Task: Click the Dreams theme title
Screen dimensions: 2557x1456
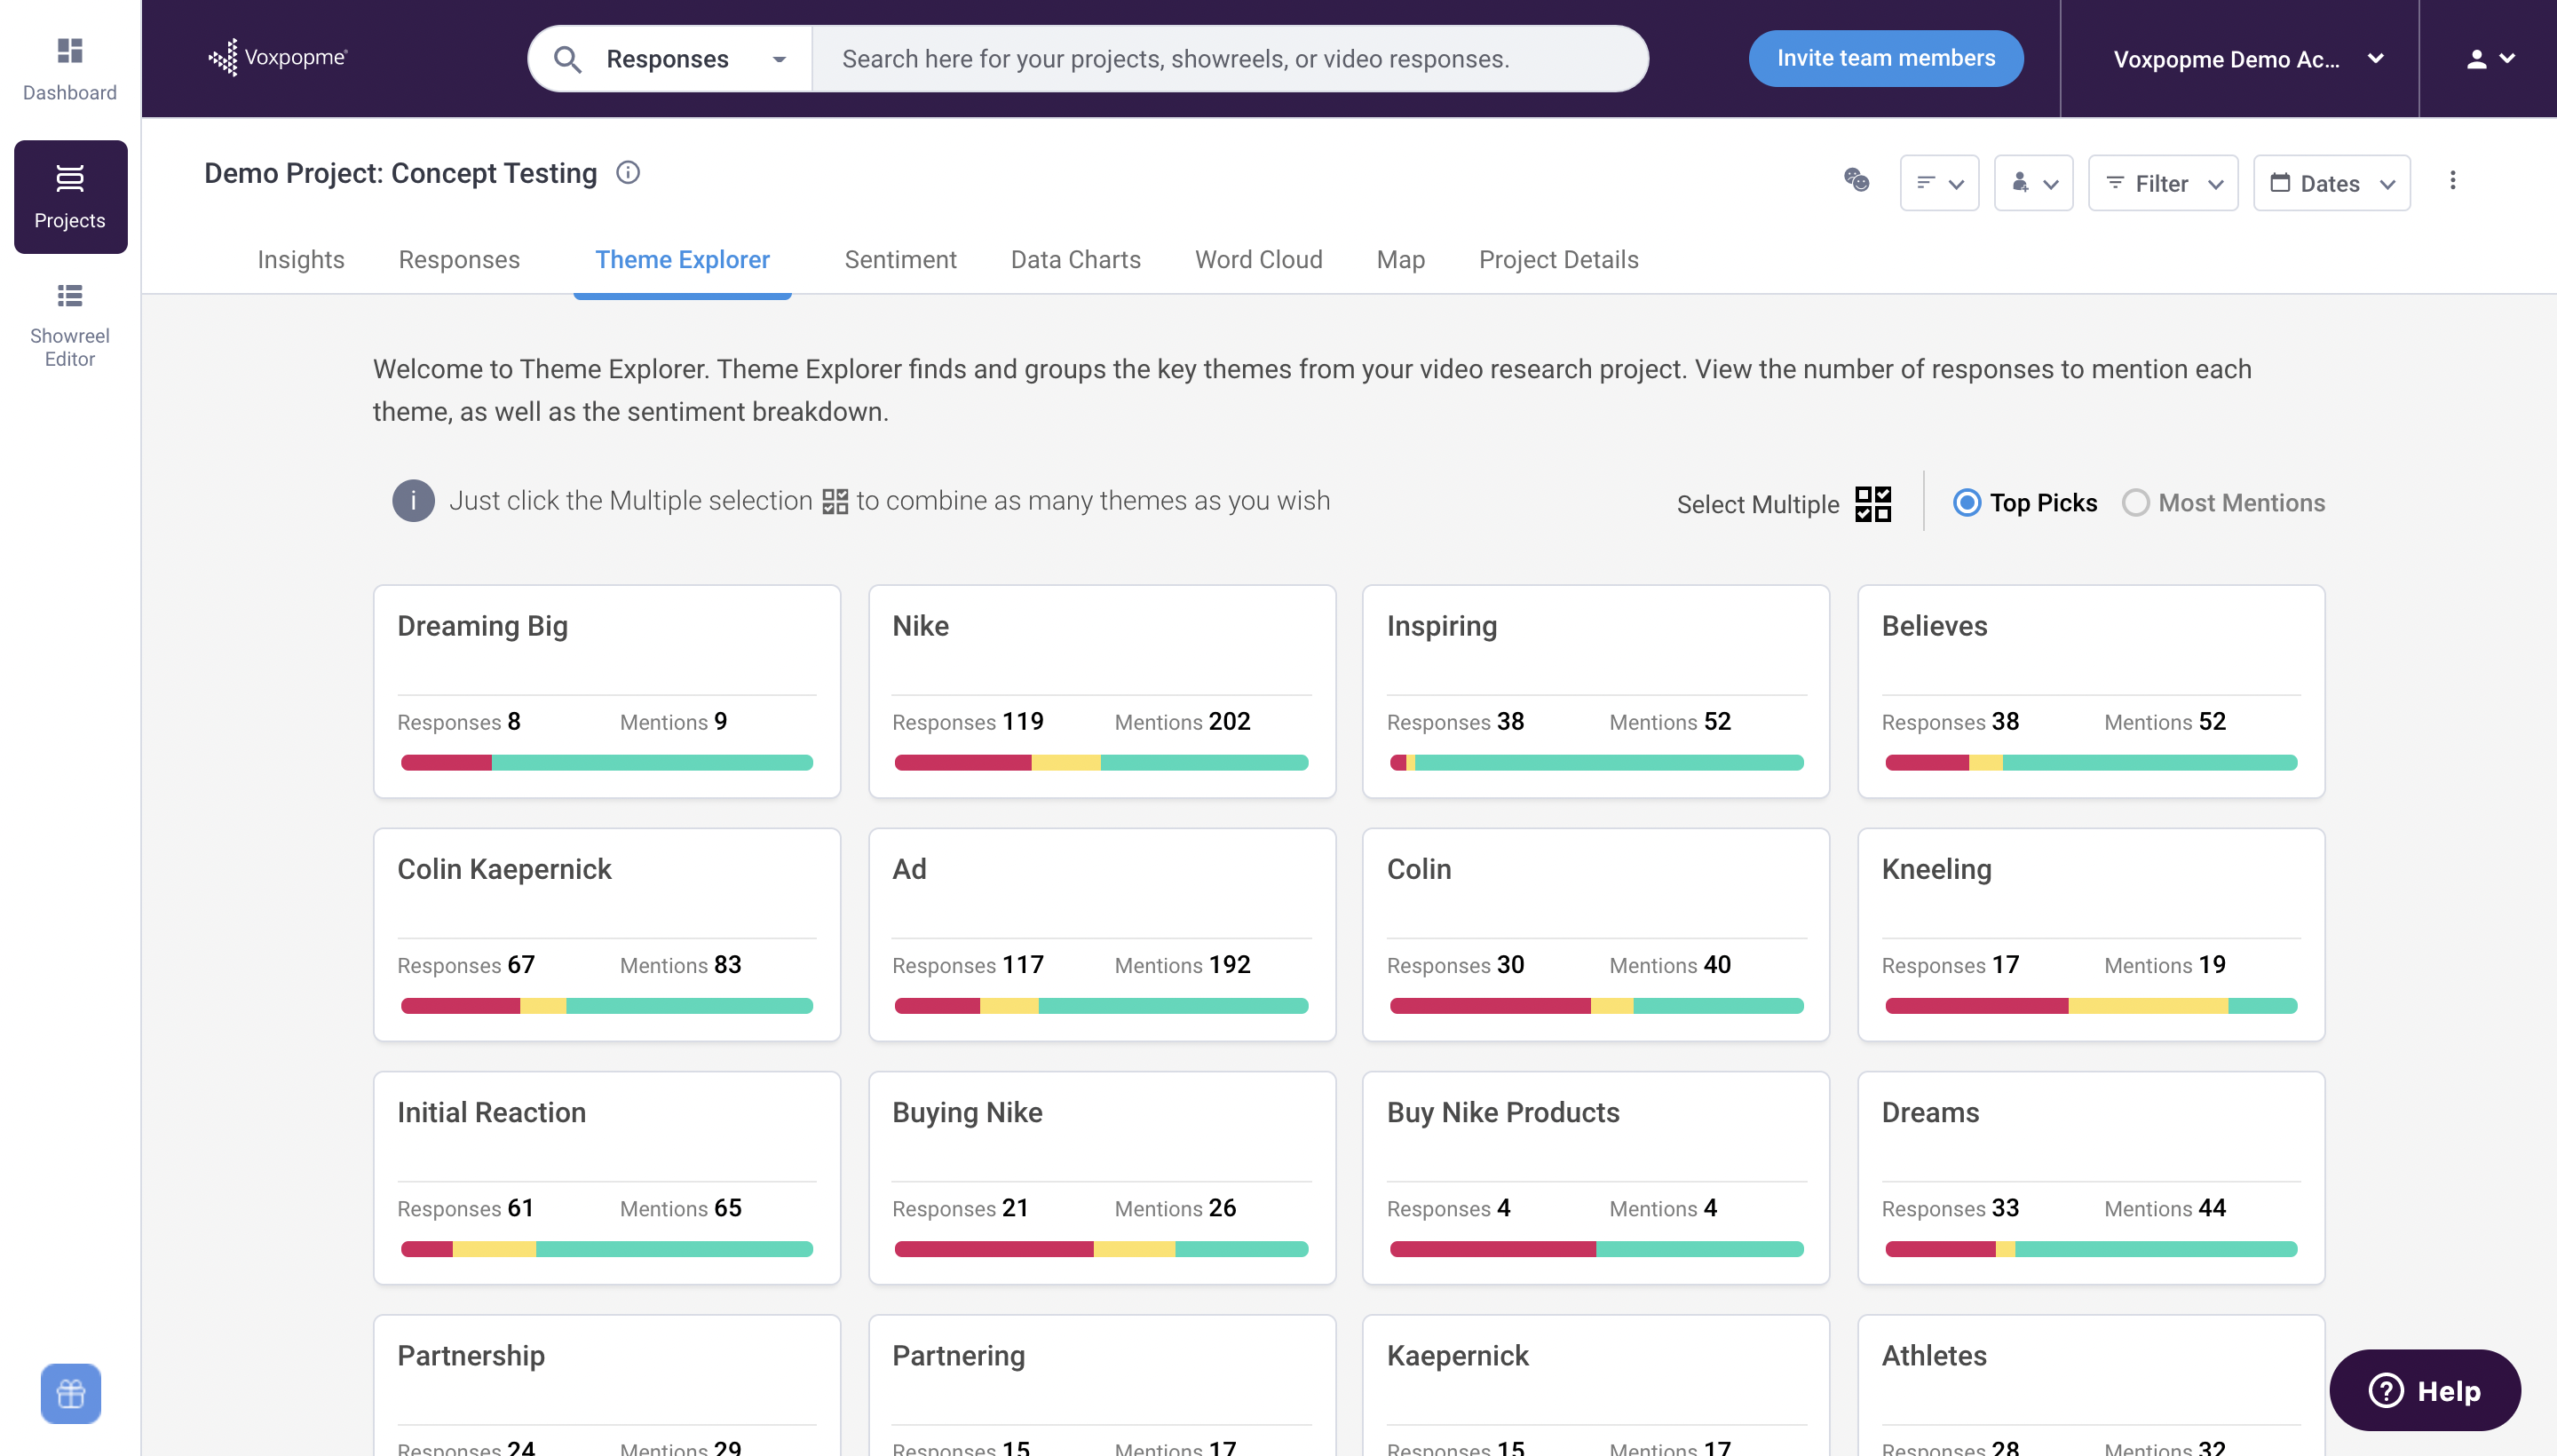Action: pos(1930,1112)
